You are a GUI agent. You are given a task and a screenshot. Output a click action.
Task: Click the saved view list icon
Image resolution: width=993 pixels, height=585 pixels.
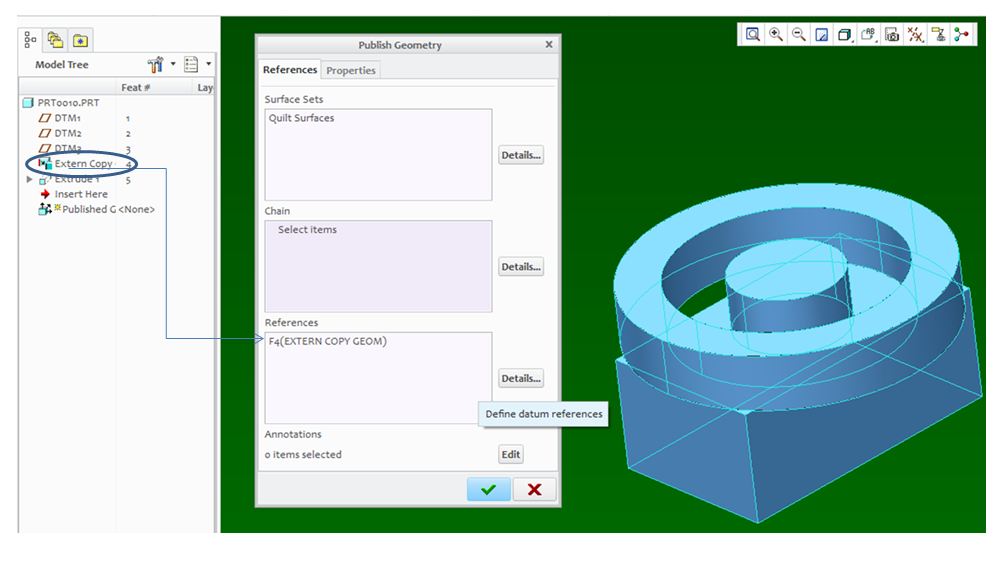pos(893,34)
